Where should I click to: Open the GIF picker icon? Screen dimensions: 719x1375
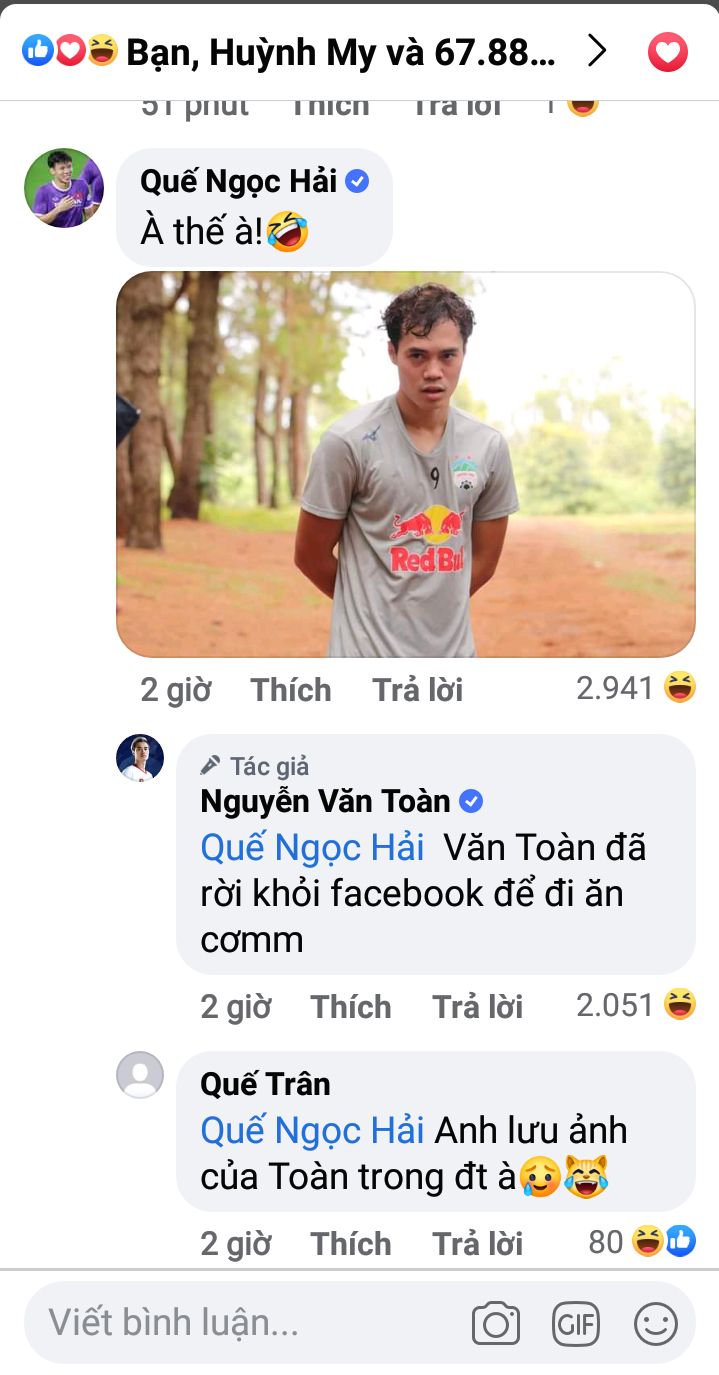click(576, 1325)
